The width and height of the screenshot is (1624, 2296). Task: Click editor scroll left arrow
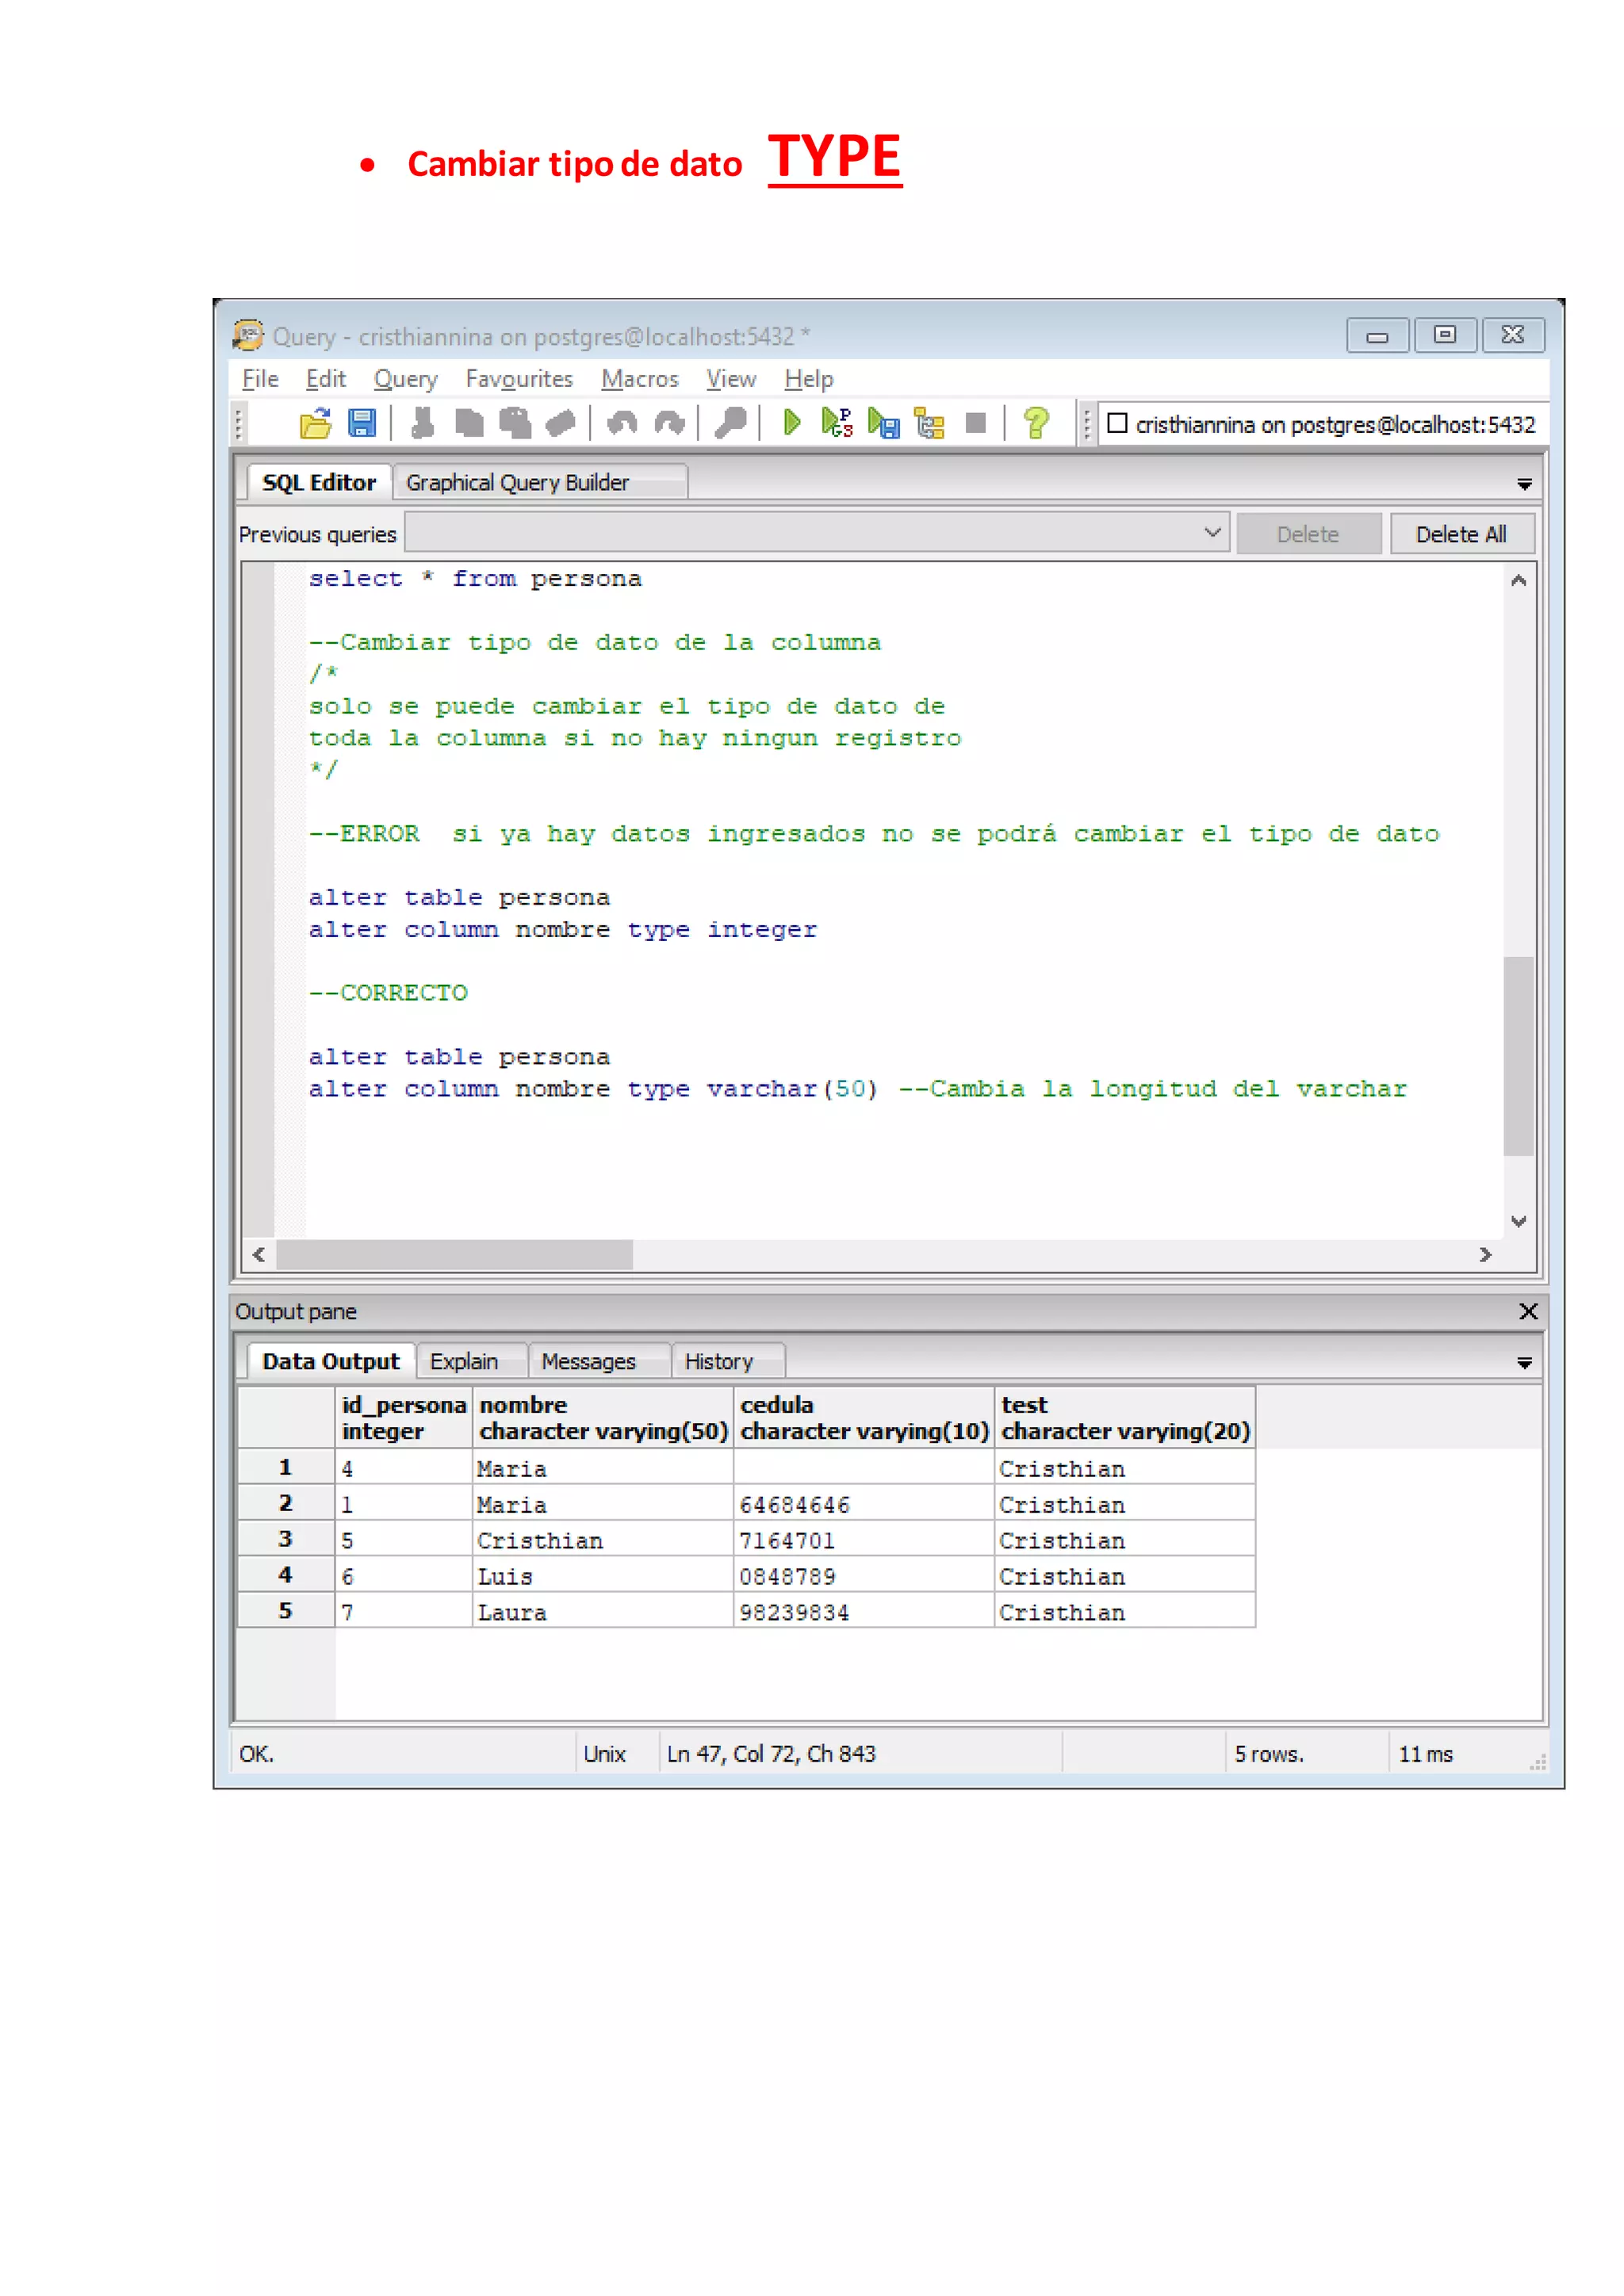(260, 1254)
